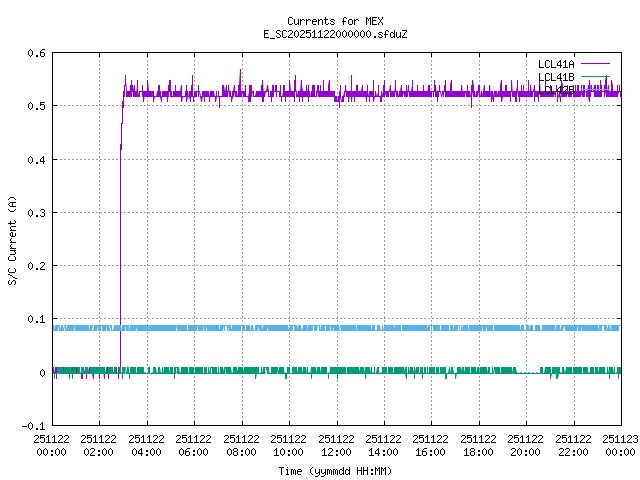Click the -0.1 y-axis tick label
The width and height of the screenshot is (640, 480).
click(x=34, y=426)
